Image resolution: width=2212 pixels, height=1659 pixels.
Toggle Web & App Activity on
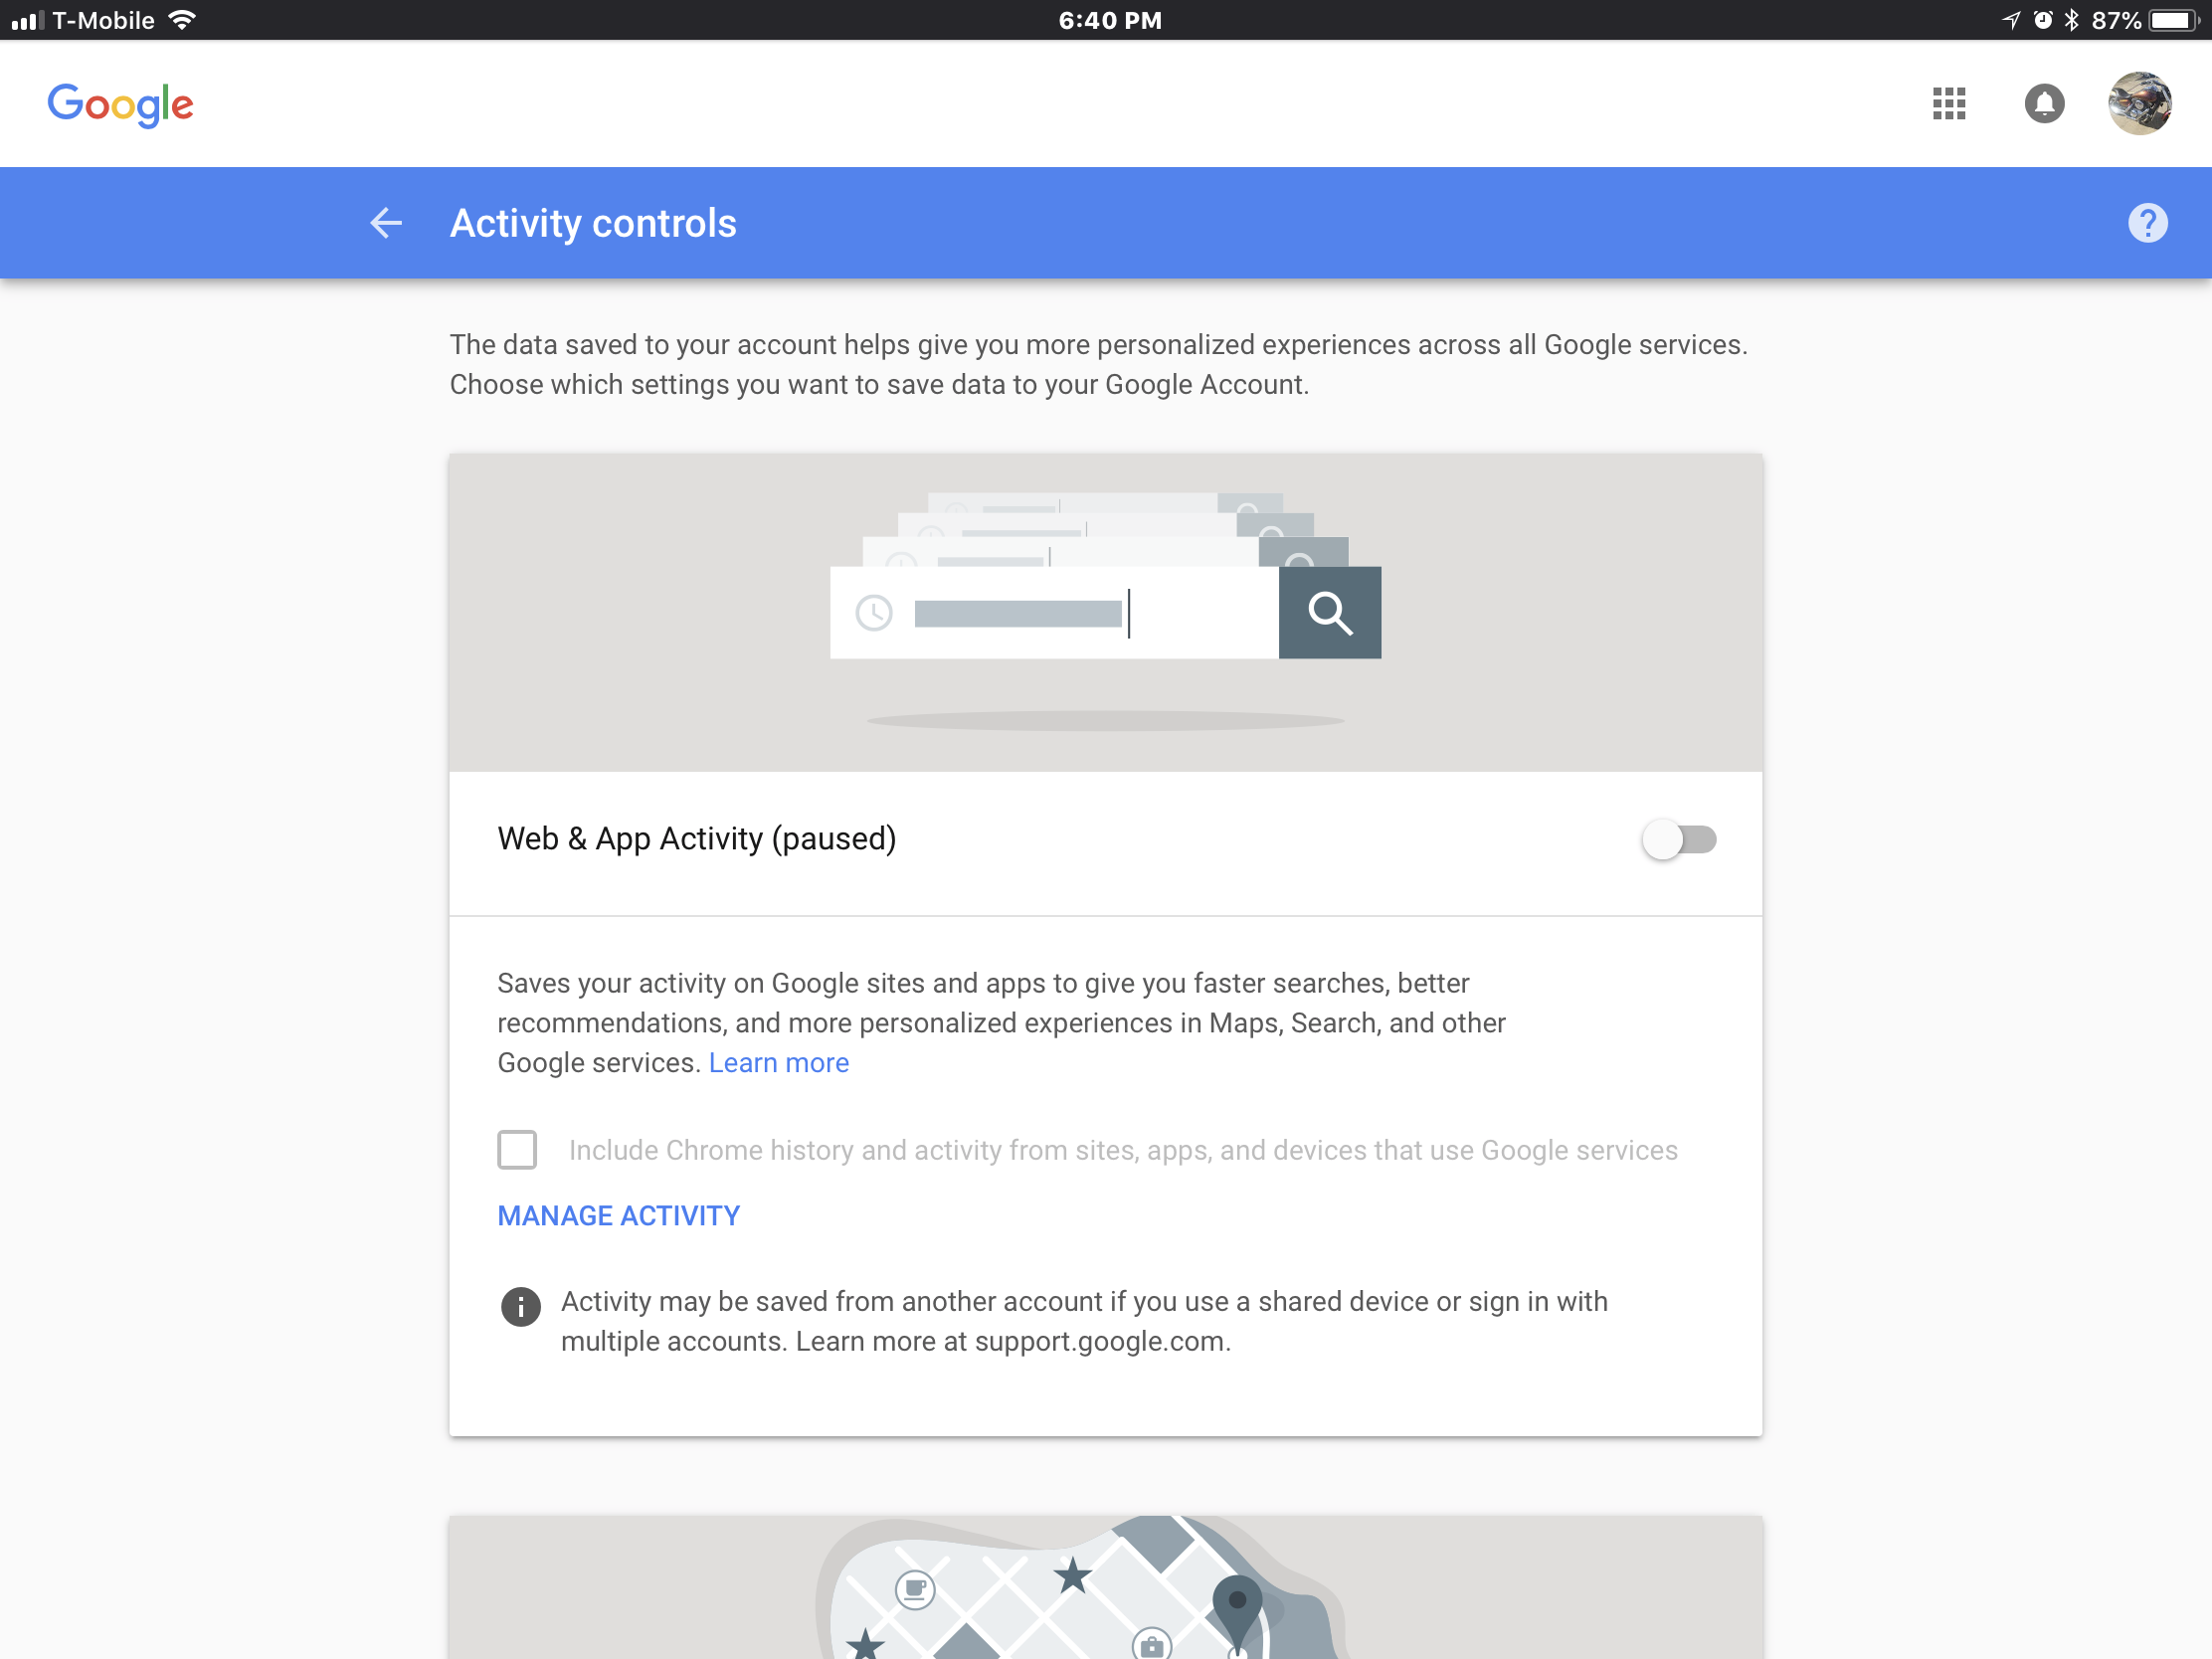[1678, 840]
